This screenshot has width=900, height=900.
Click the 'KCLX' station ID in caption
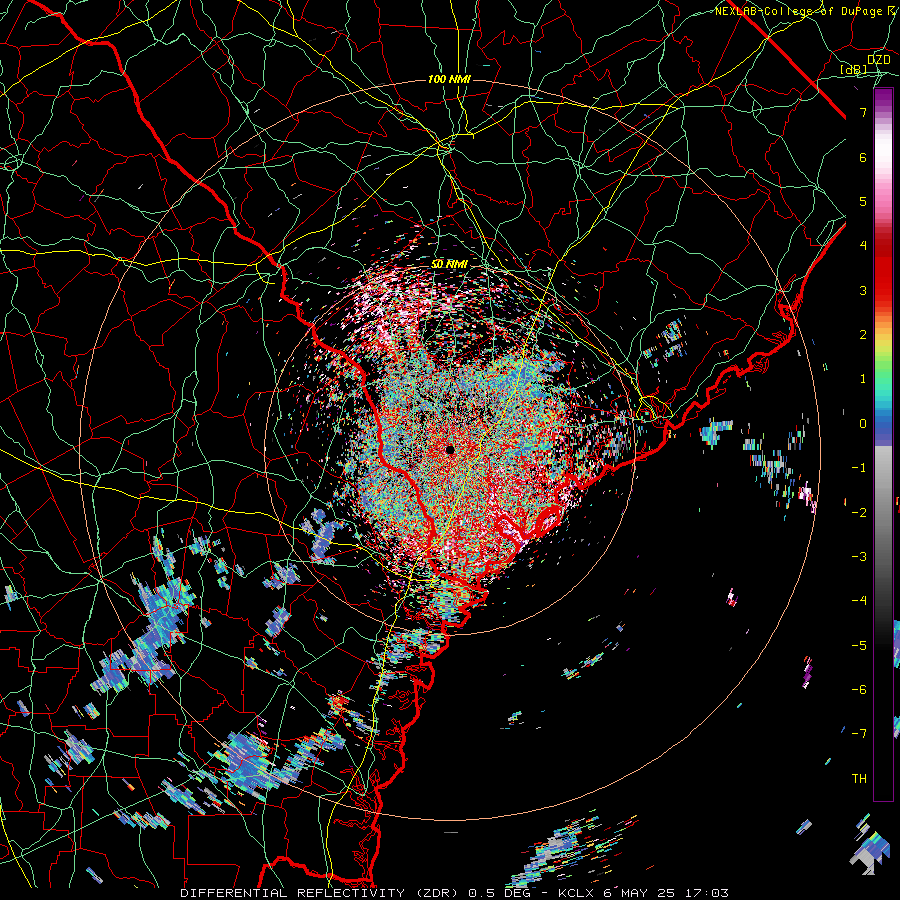[x=577, y=893]
